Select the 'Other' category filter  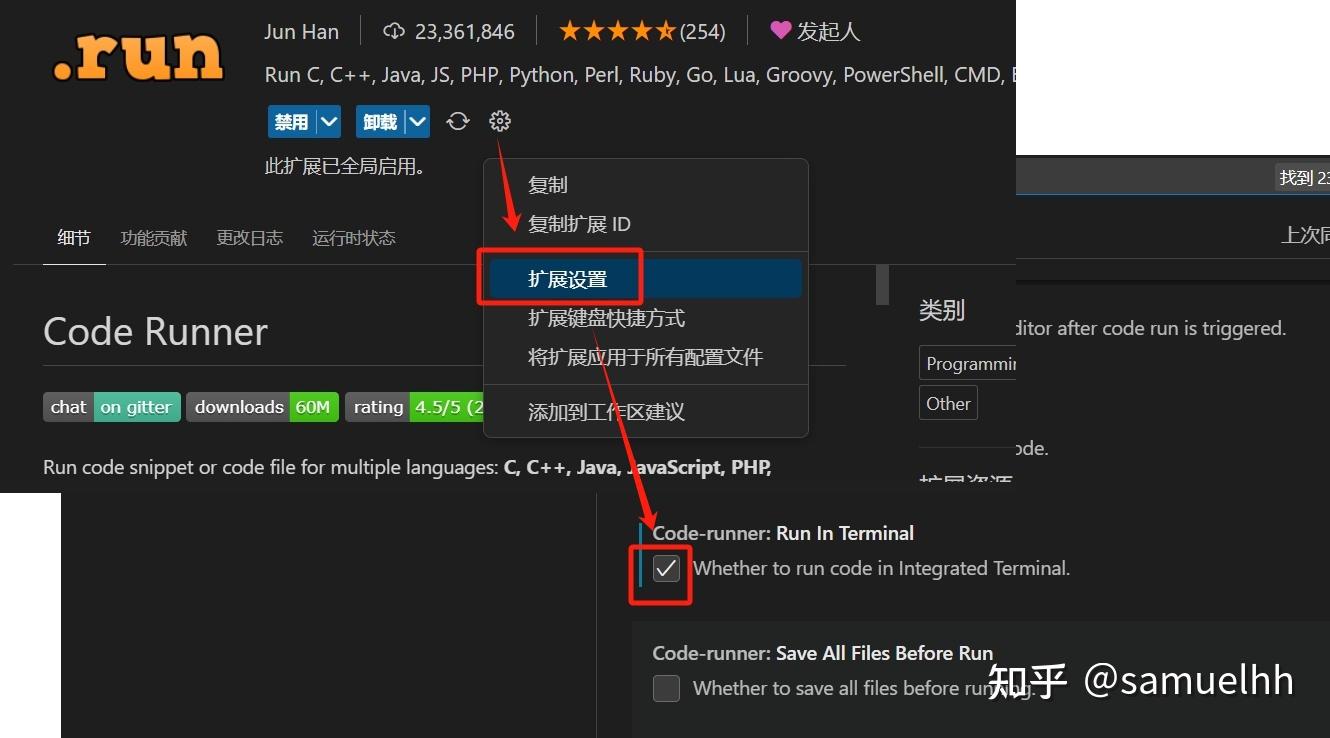[947, 403]
